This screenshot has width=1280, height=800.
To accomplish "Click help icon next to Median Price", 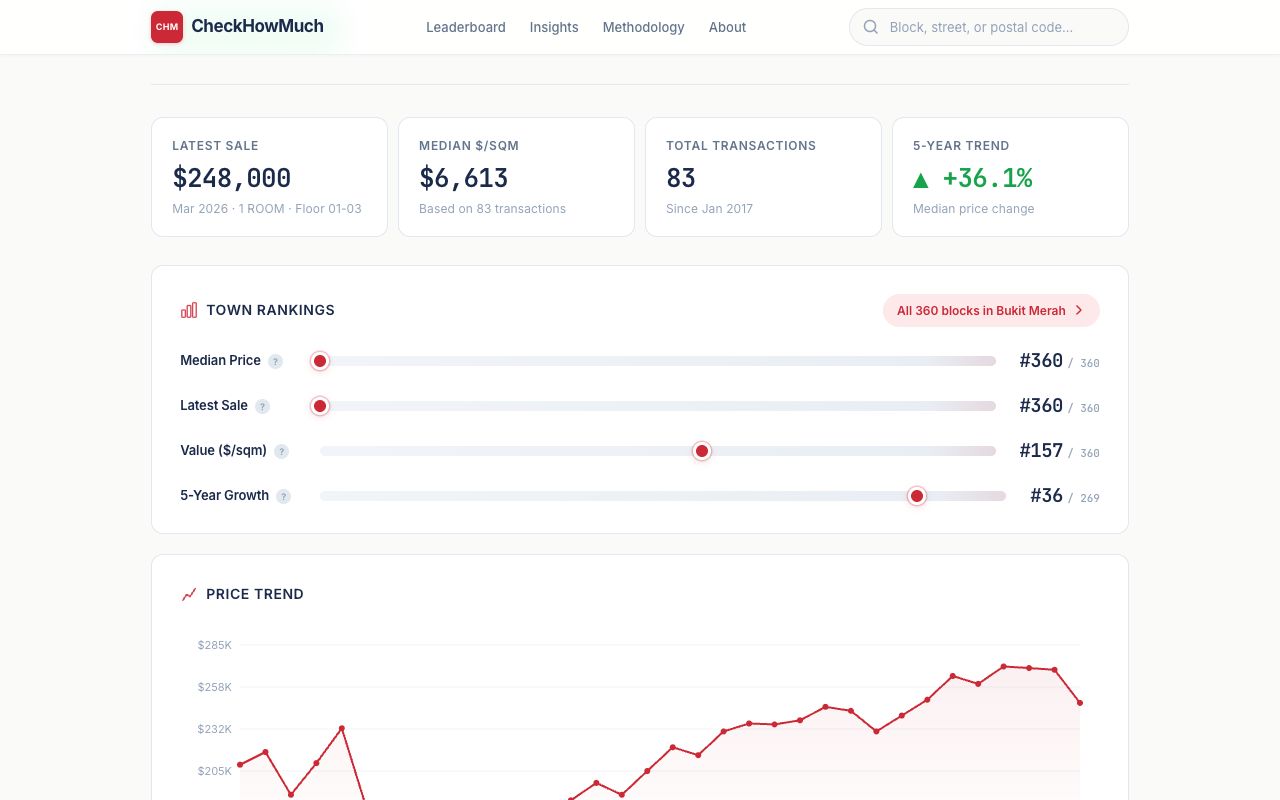I will point(275,361).
